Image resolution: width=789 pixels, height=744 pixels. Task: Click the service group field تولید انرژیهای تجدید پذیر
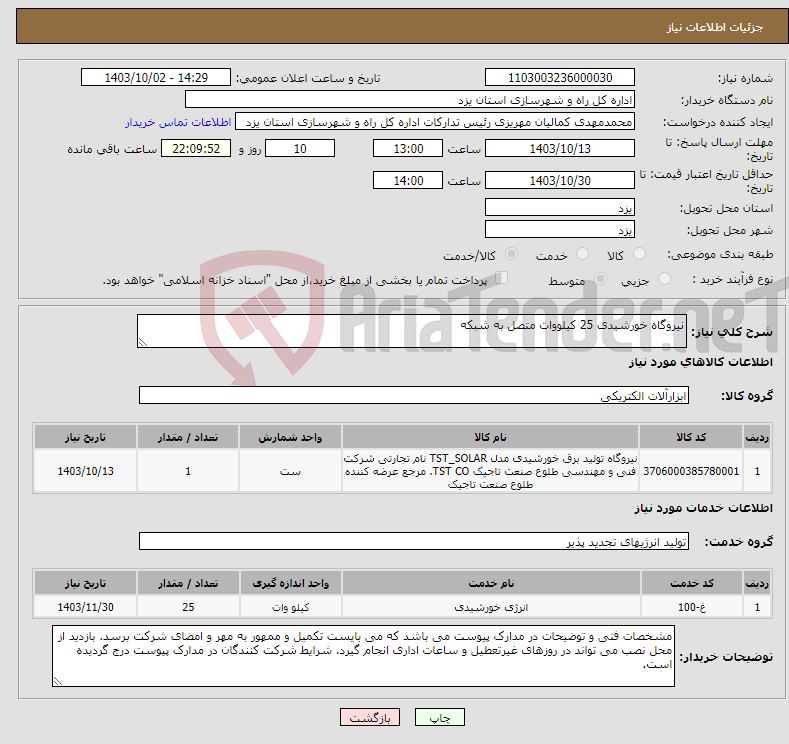(x=414, y=541)
